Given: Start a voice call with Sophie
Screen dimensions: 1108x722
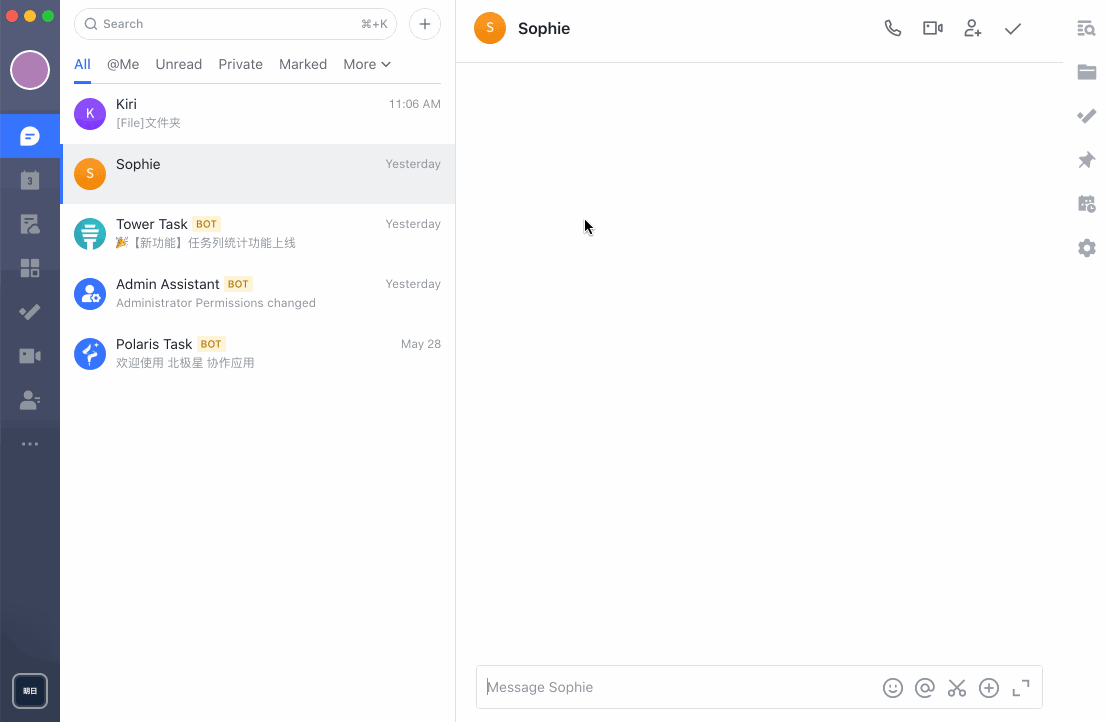Looking at the screenshot, I should coord(893,29).
